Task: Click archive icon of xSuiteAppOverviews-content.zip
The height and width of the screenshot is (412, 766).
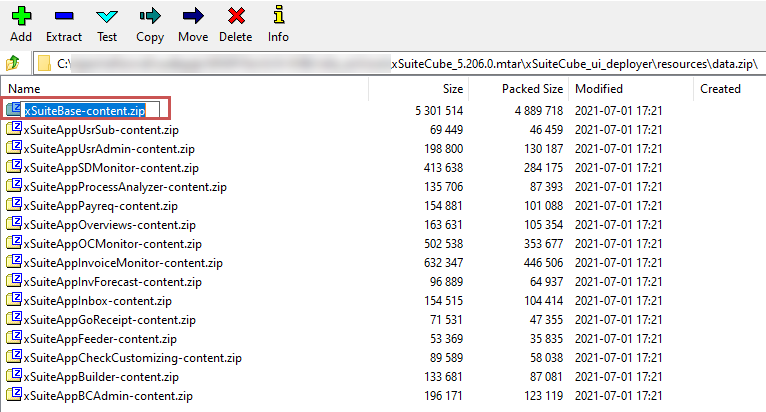Action: (14, 224)
